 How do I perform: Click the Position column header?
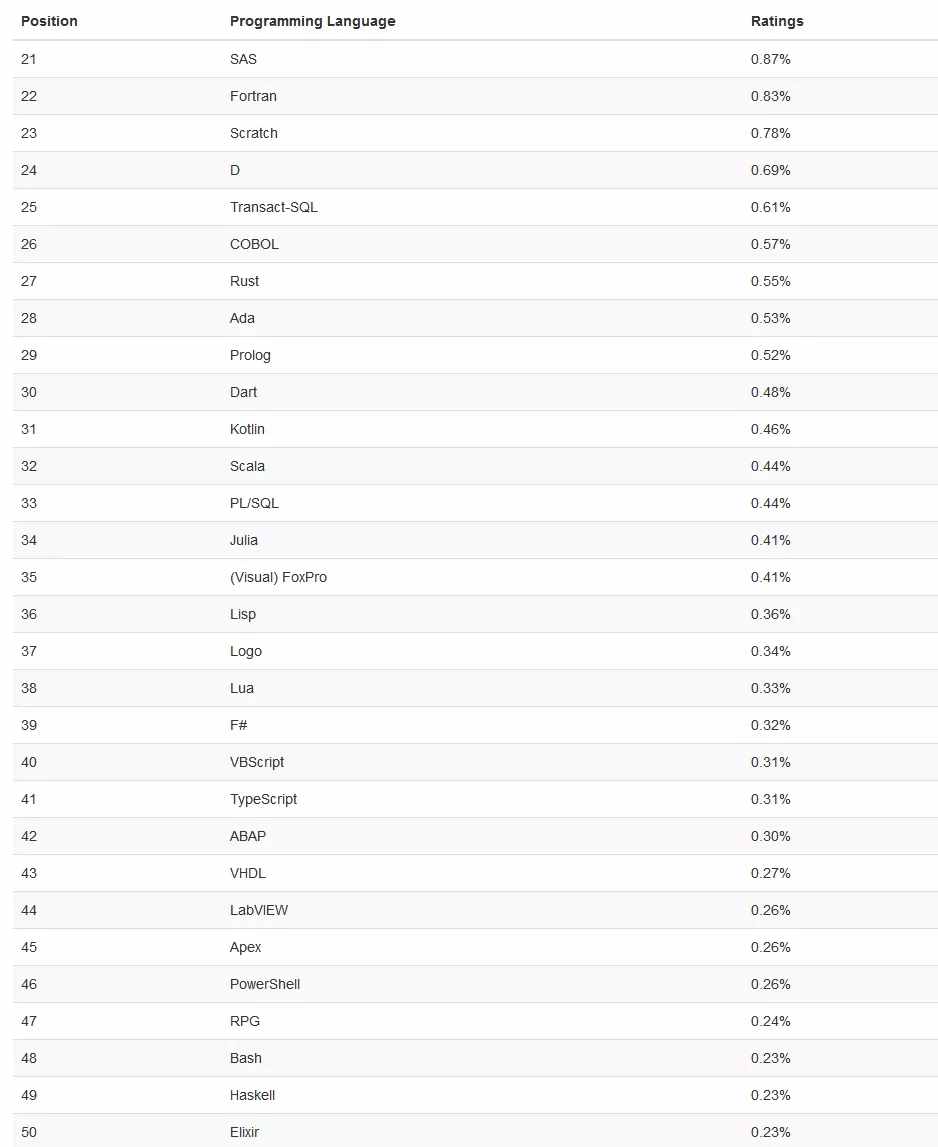click(x=49, y=21)
